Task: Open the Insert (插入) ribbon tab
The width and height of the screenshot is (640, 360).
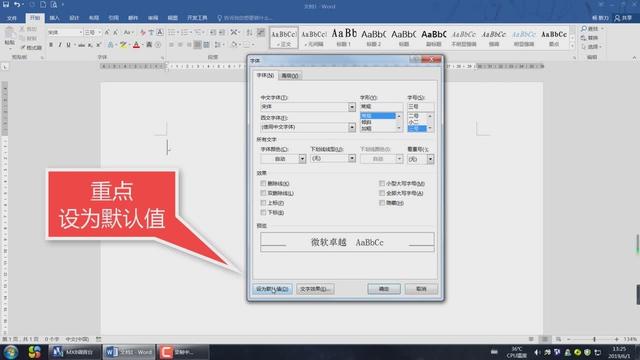Action: 54,18
